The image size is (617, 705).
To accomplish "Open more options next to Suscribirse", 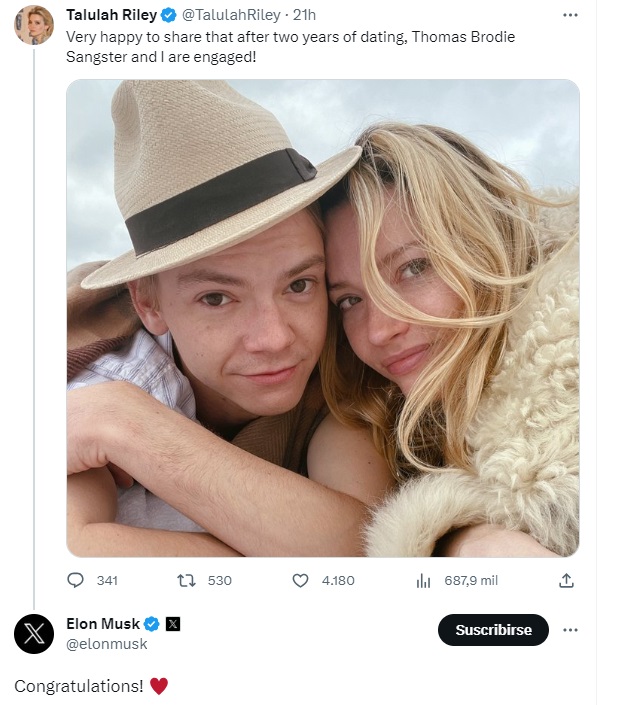I will 570,630.
